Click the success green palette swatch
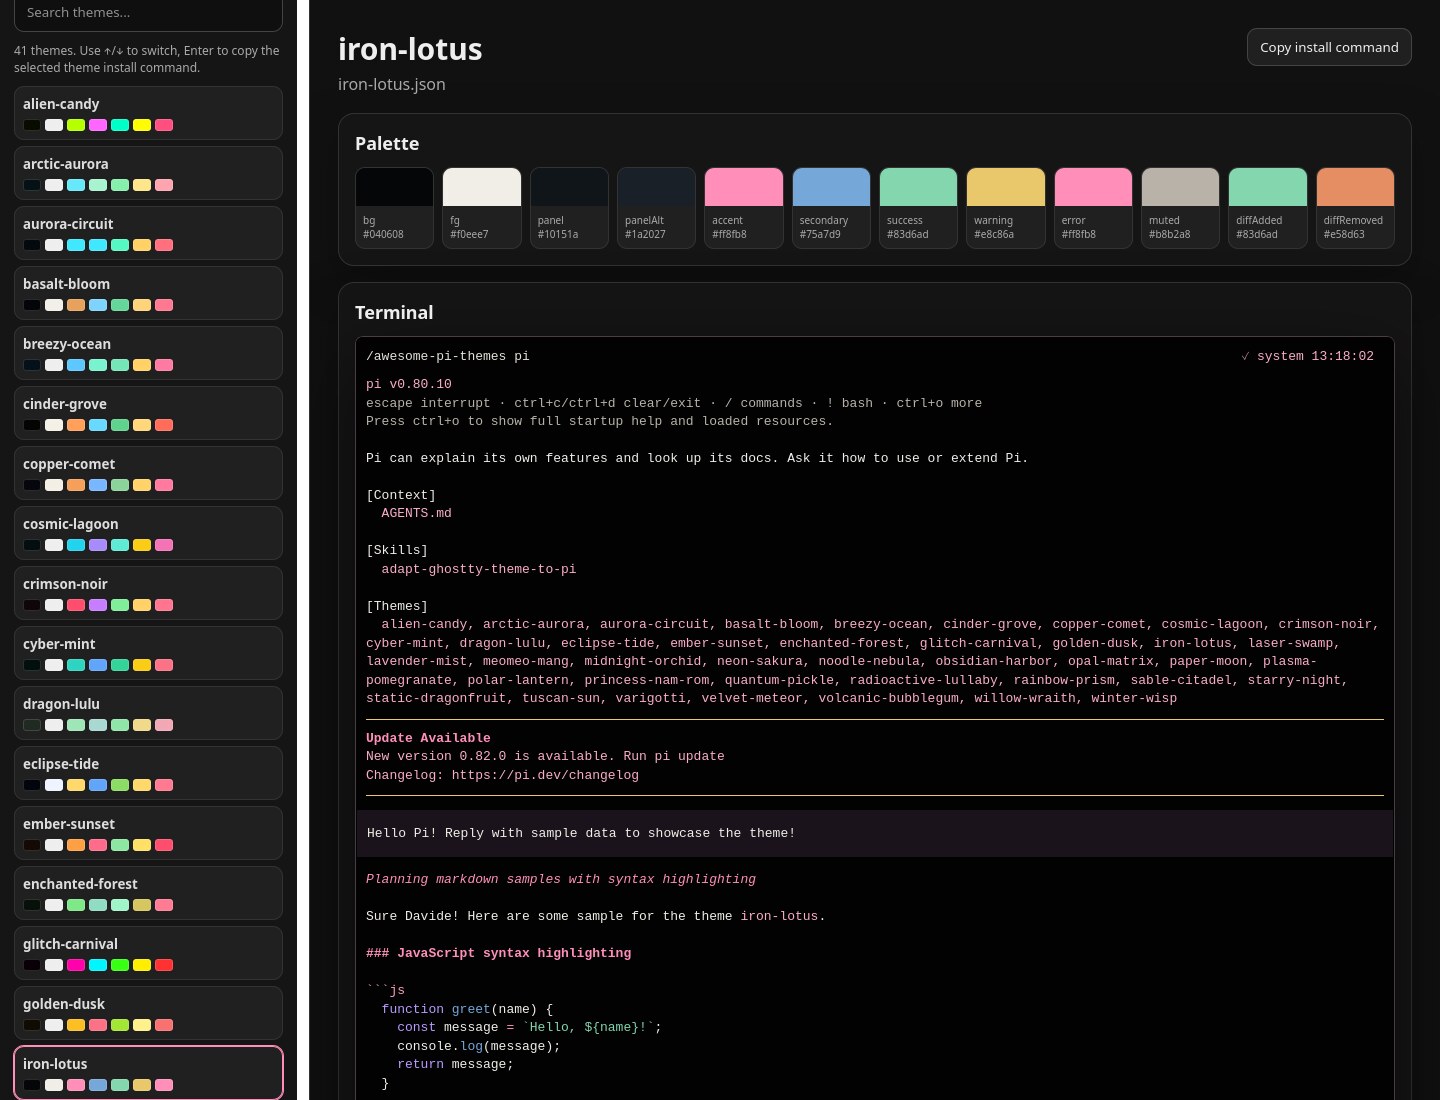Screen dimensions: 1440x1100 tap(918, 208)
